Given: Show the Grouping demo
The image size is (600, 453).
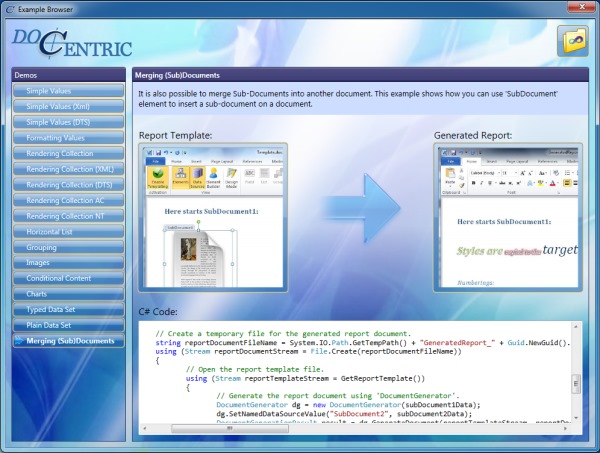Looking at the screenshot, I should click(x=68, y=248).
